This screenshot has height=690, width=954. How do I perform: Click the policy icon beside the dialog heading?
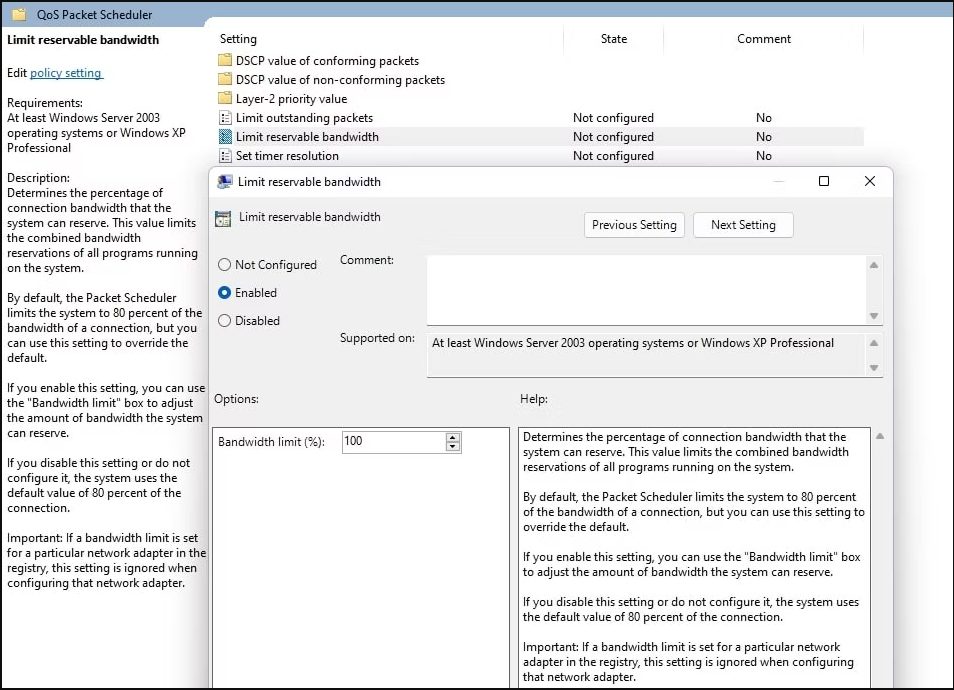coord(223,218)
